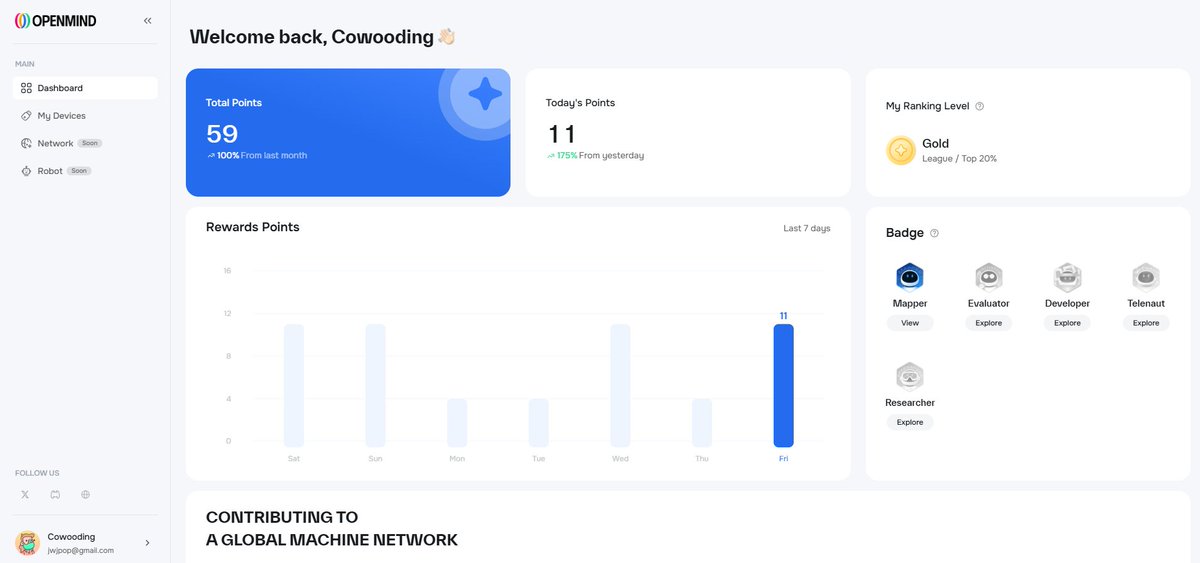Click the My Ranking Level help icon
The height and width of the screenshot is (563, 1200).
pos(979,106)
